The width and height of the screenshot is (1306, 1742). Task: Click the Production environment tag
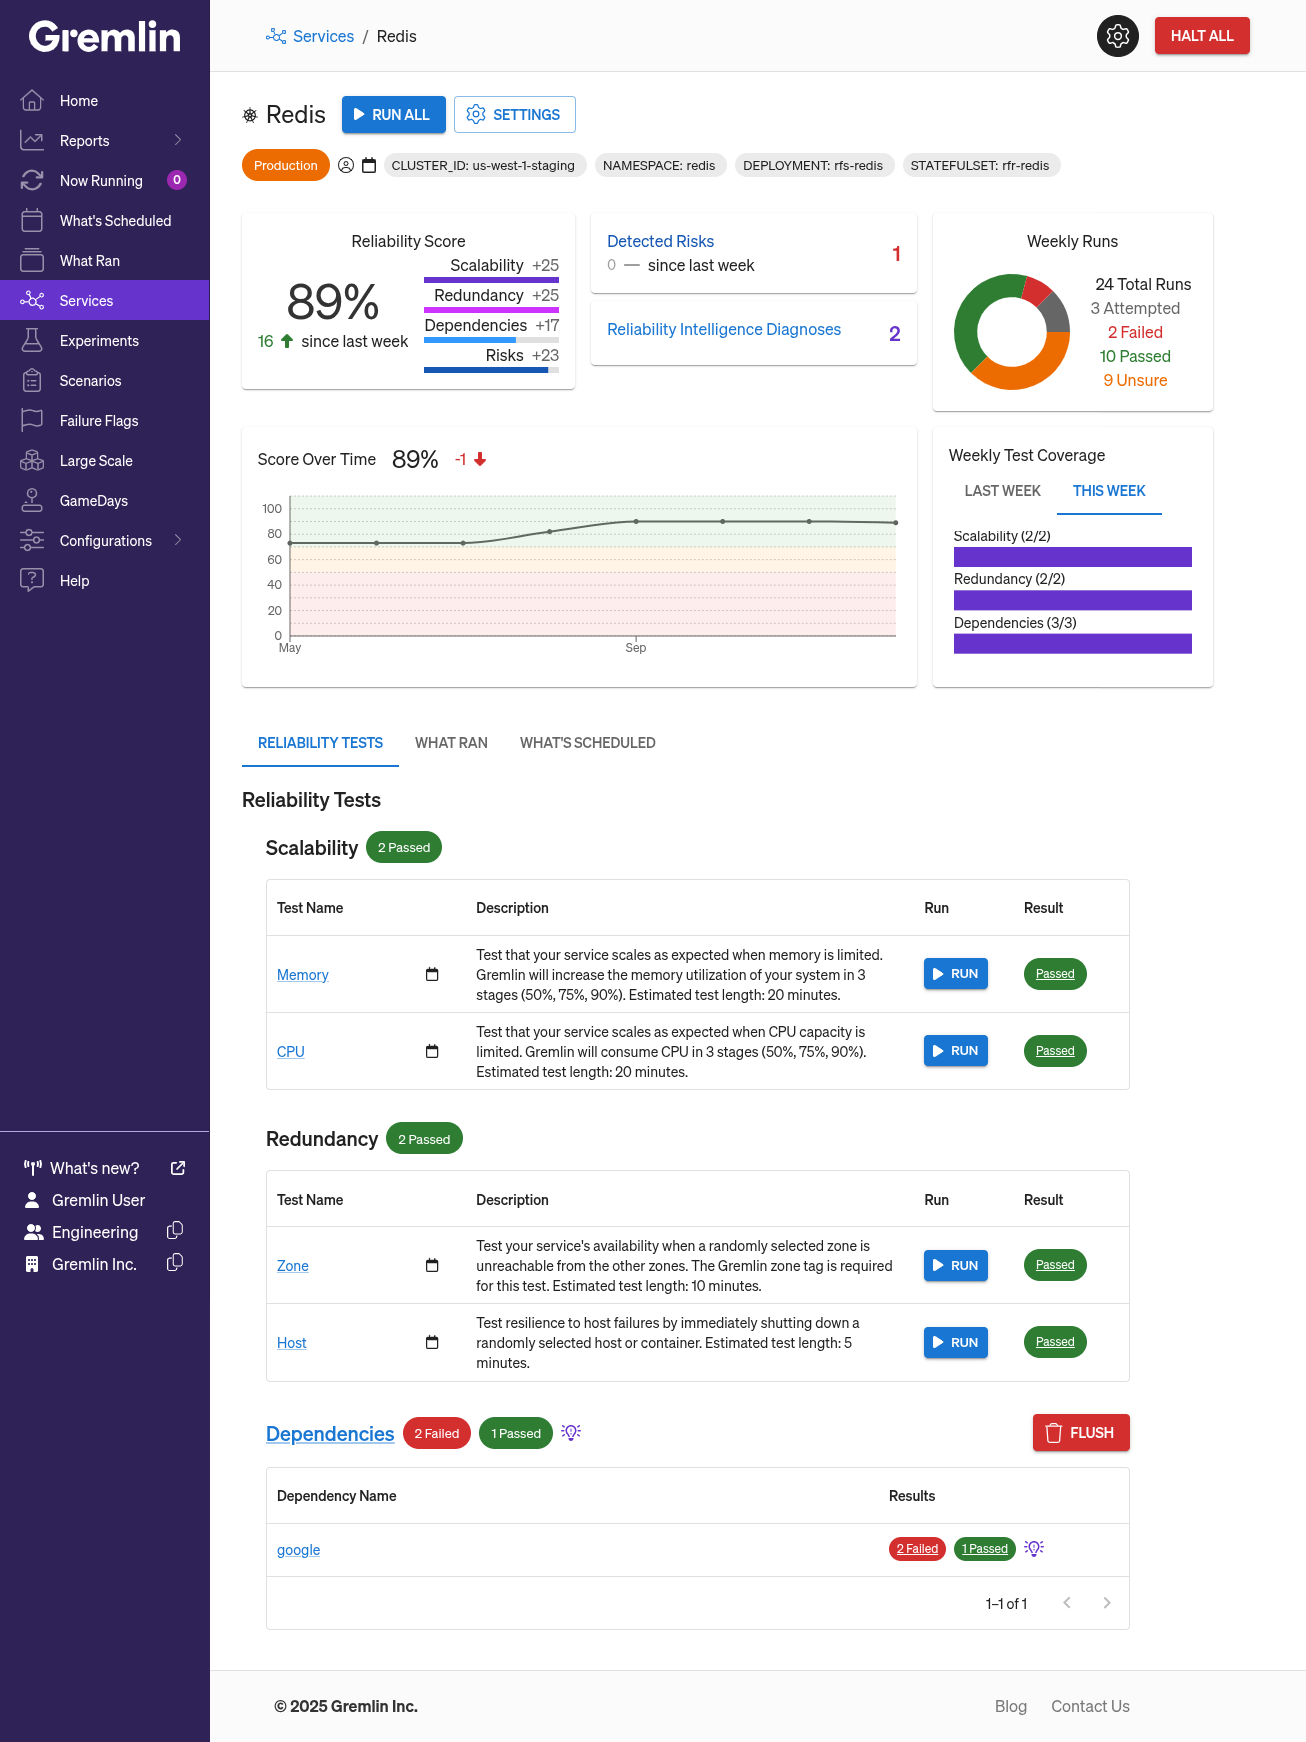(286, 166)
